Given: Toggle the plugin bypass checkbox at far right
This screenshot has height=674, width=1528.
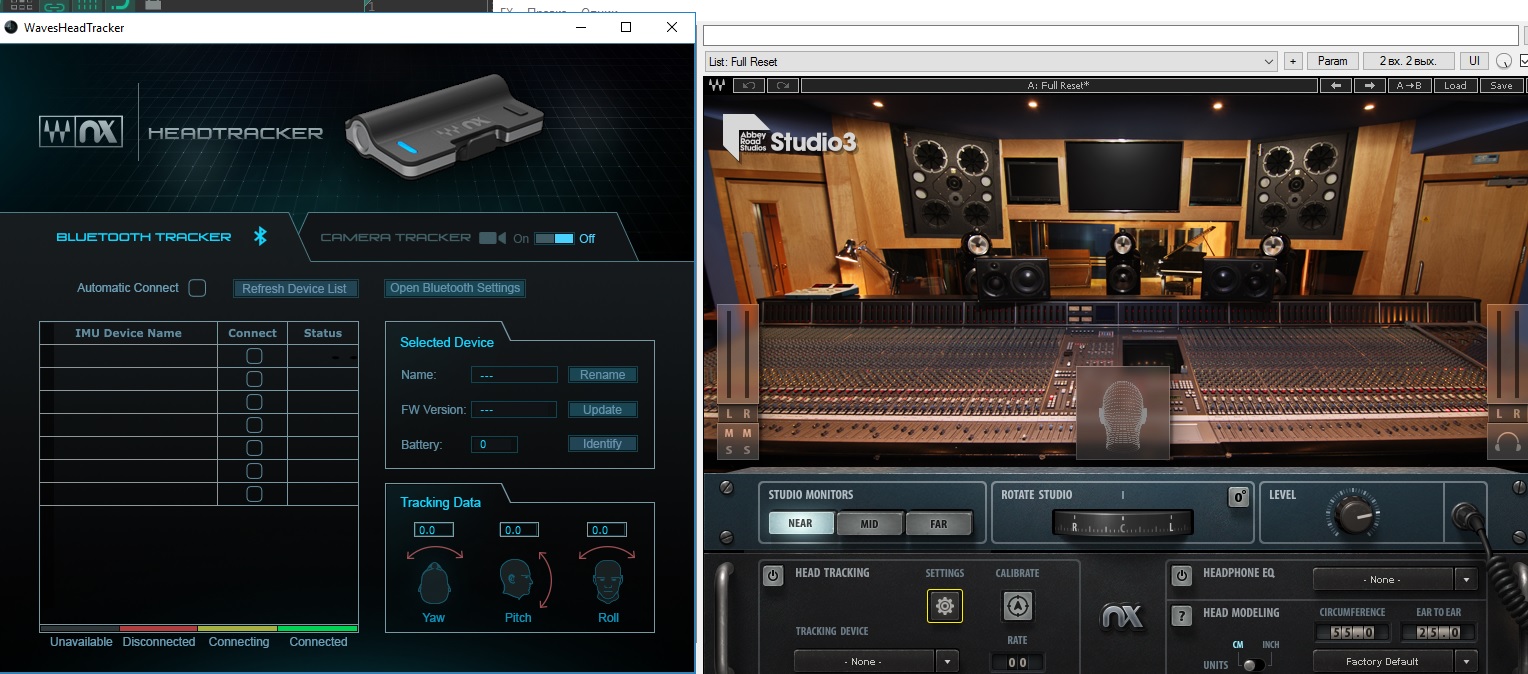Looking at the screenshot, I should [x=1524, y=61].
